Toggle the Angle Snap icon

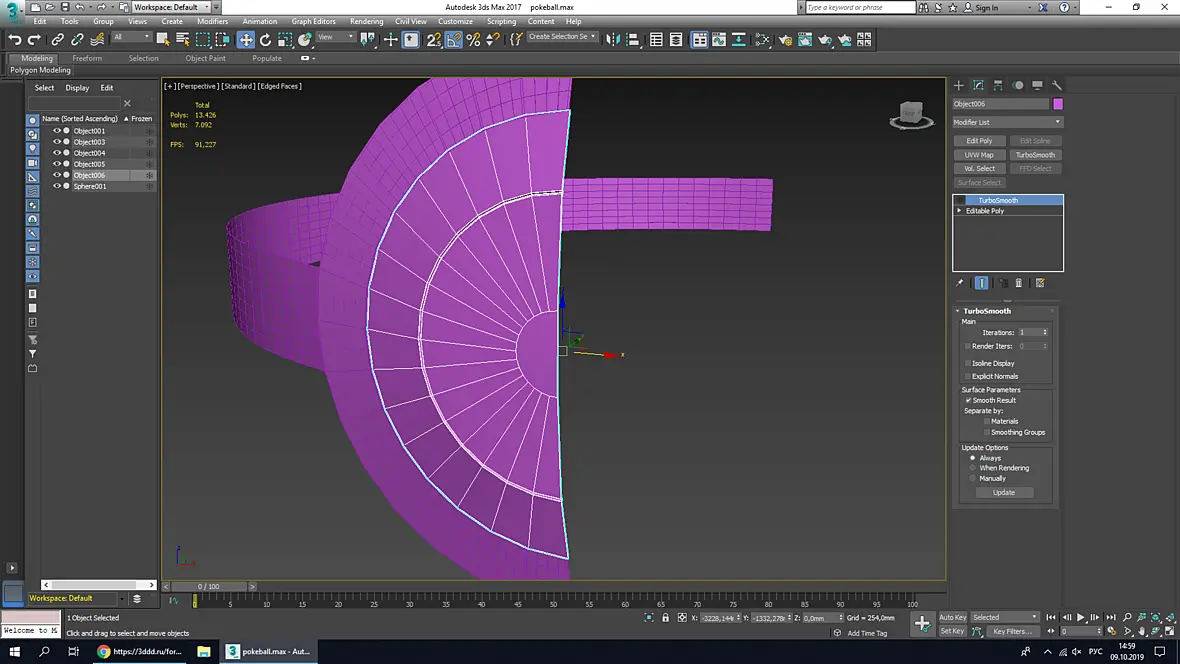coord(454,40)
